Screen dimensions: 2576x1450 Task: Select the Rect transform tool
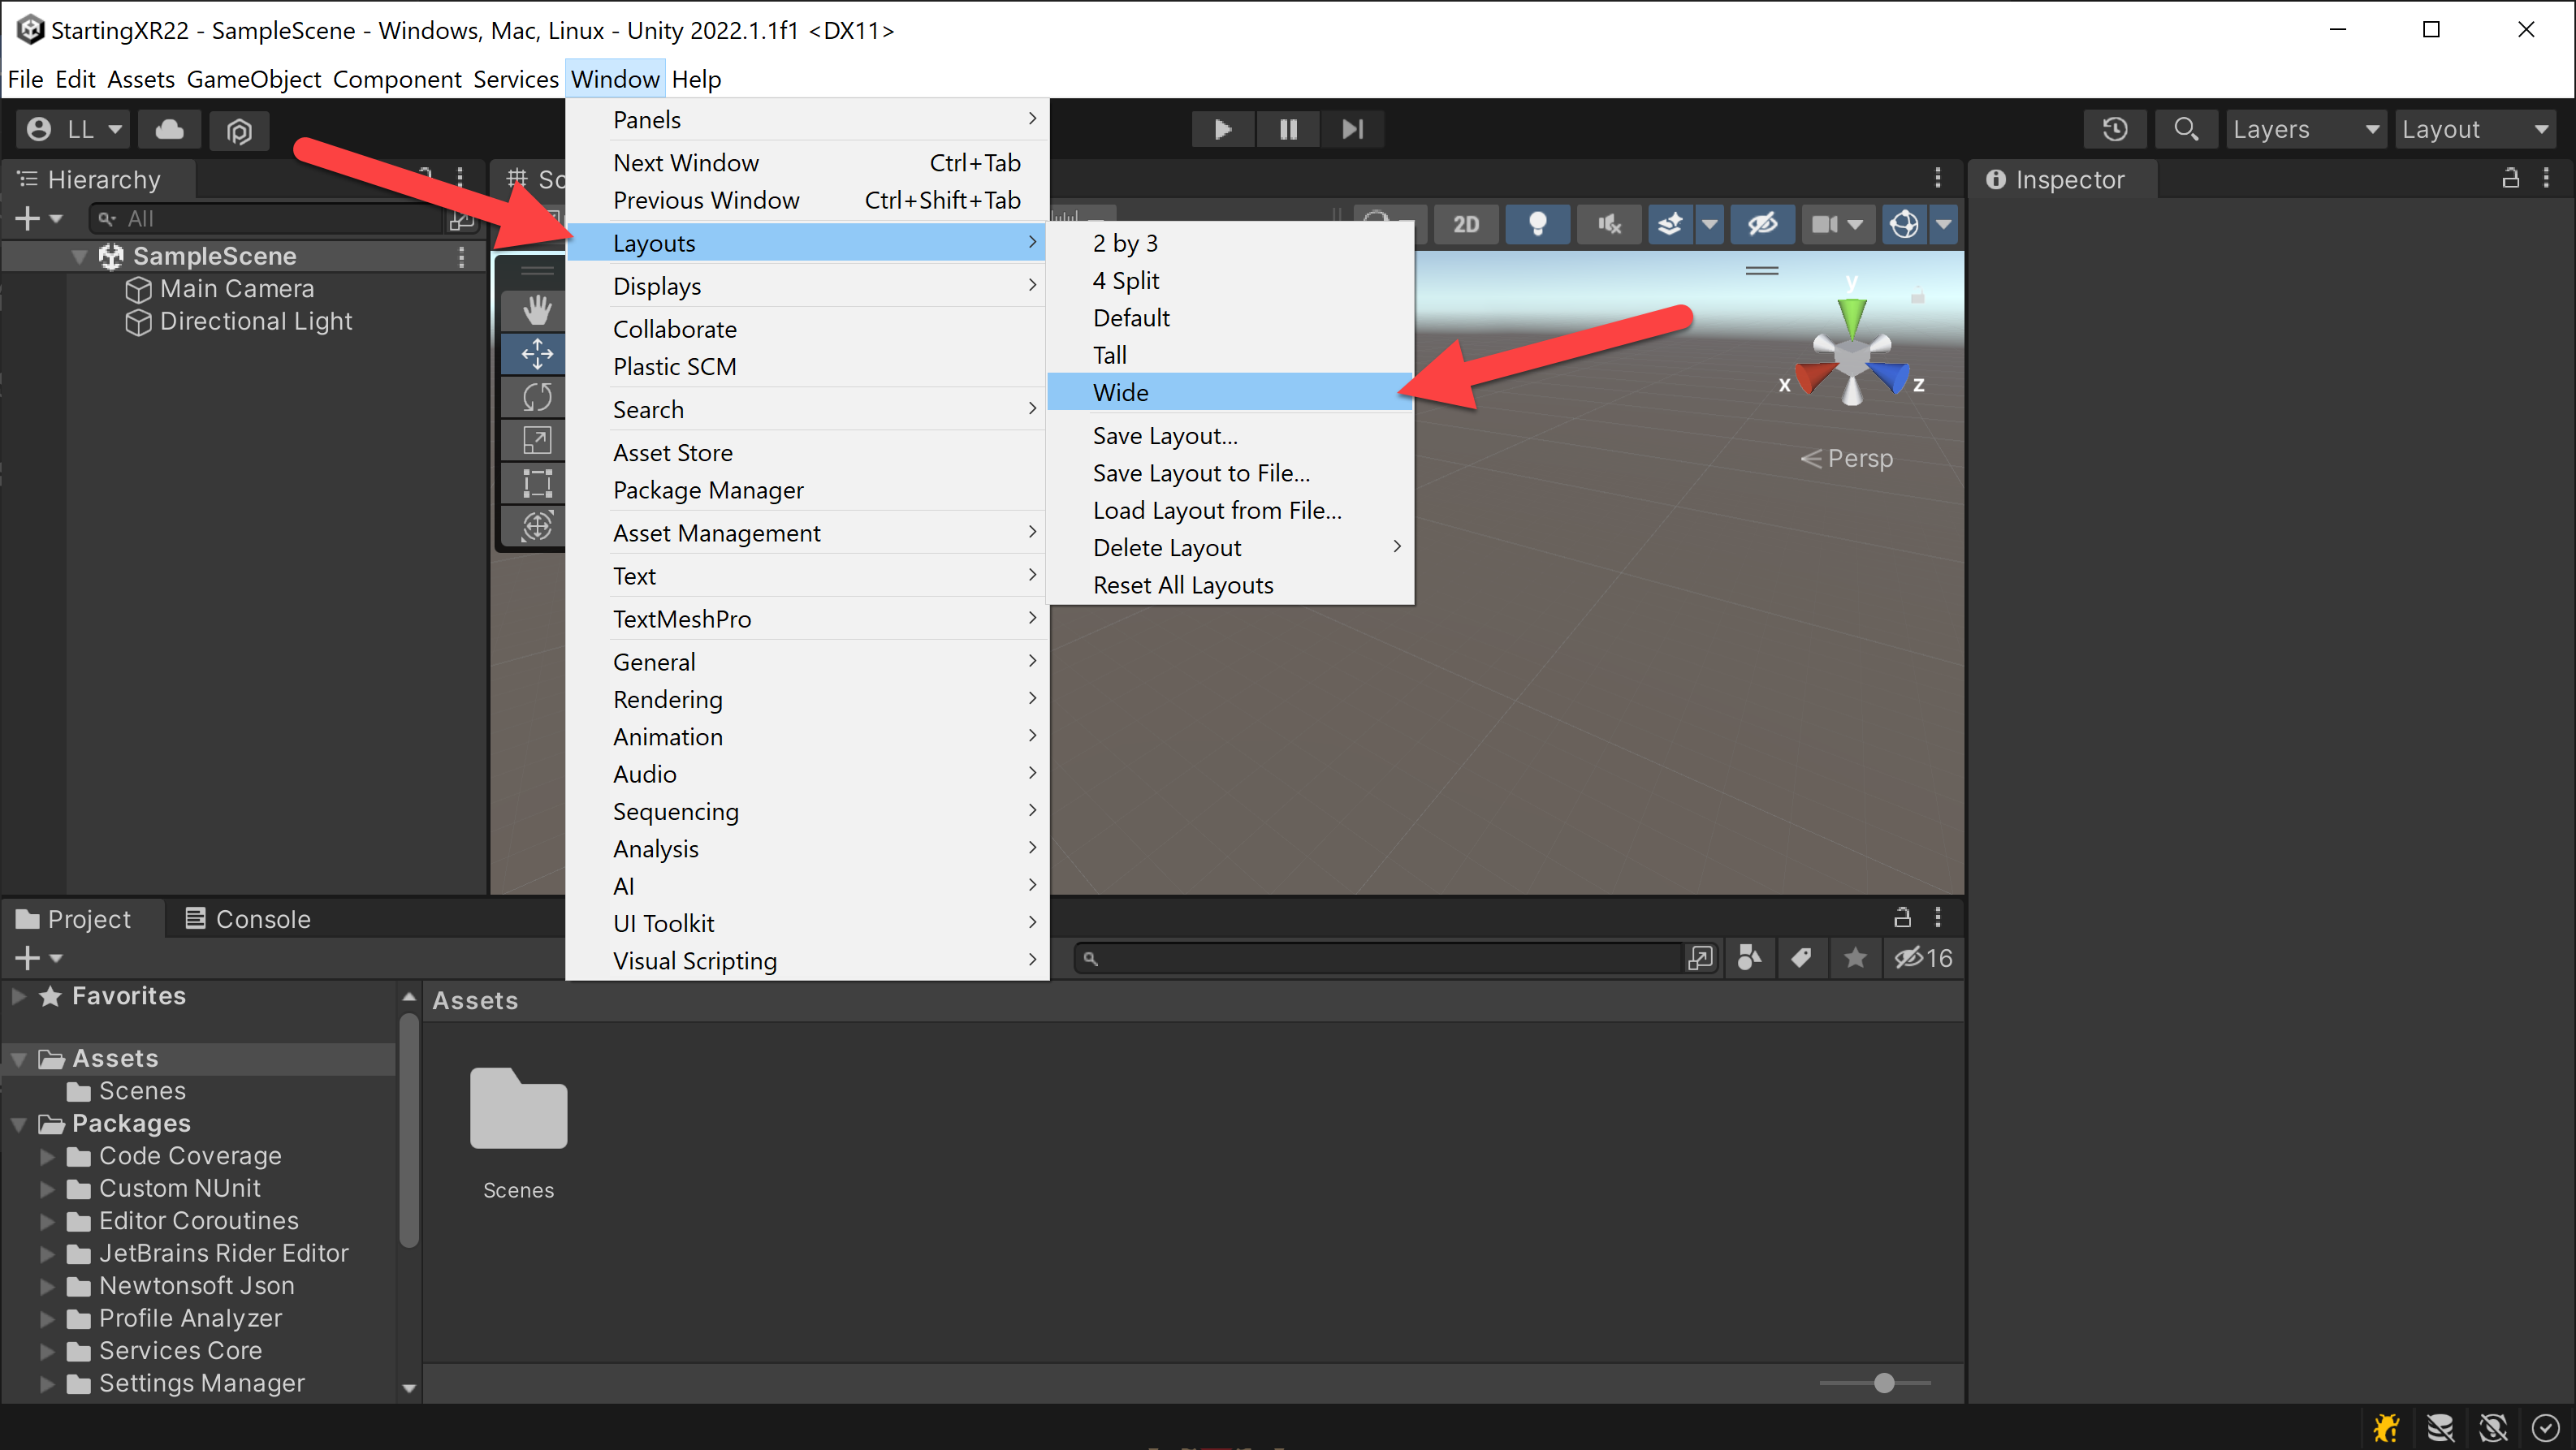[537, 484]
